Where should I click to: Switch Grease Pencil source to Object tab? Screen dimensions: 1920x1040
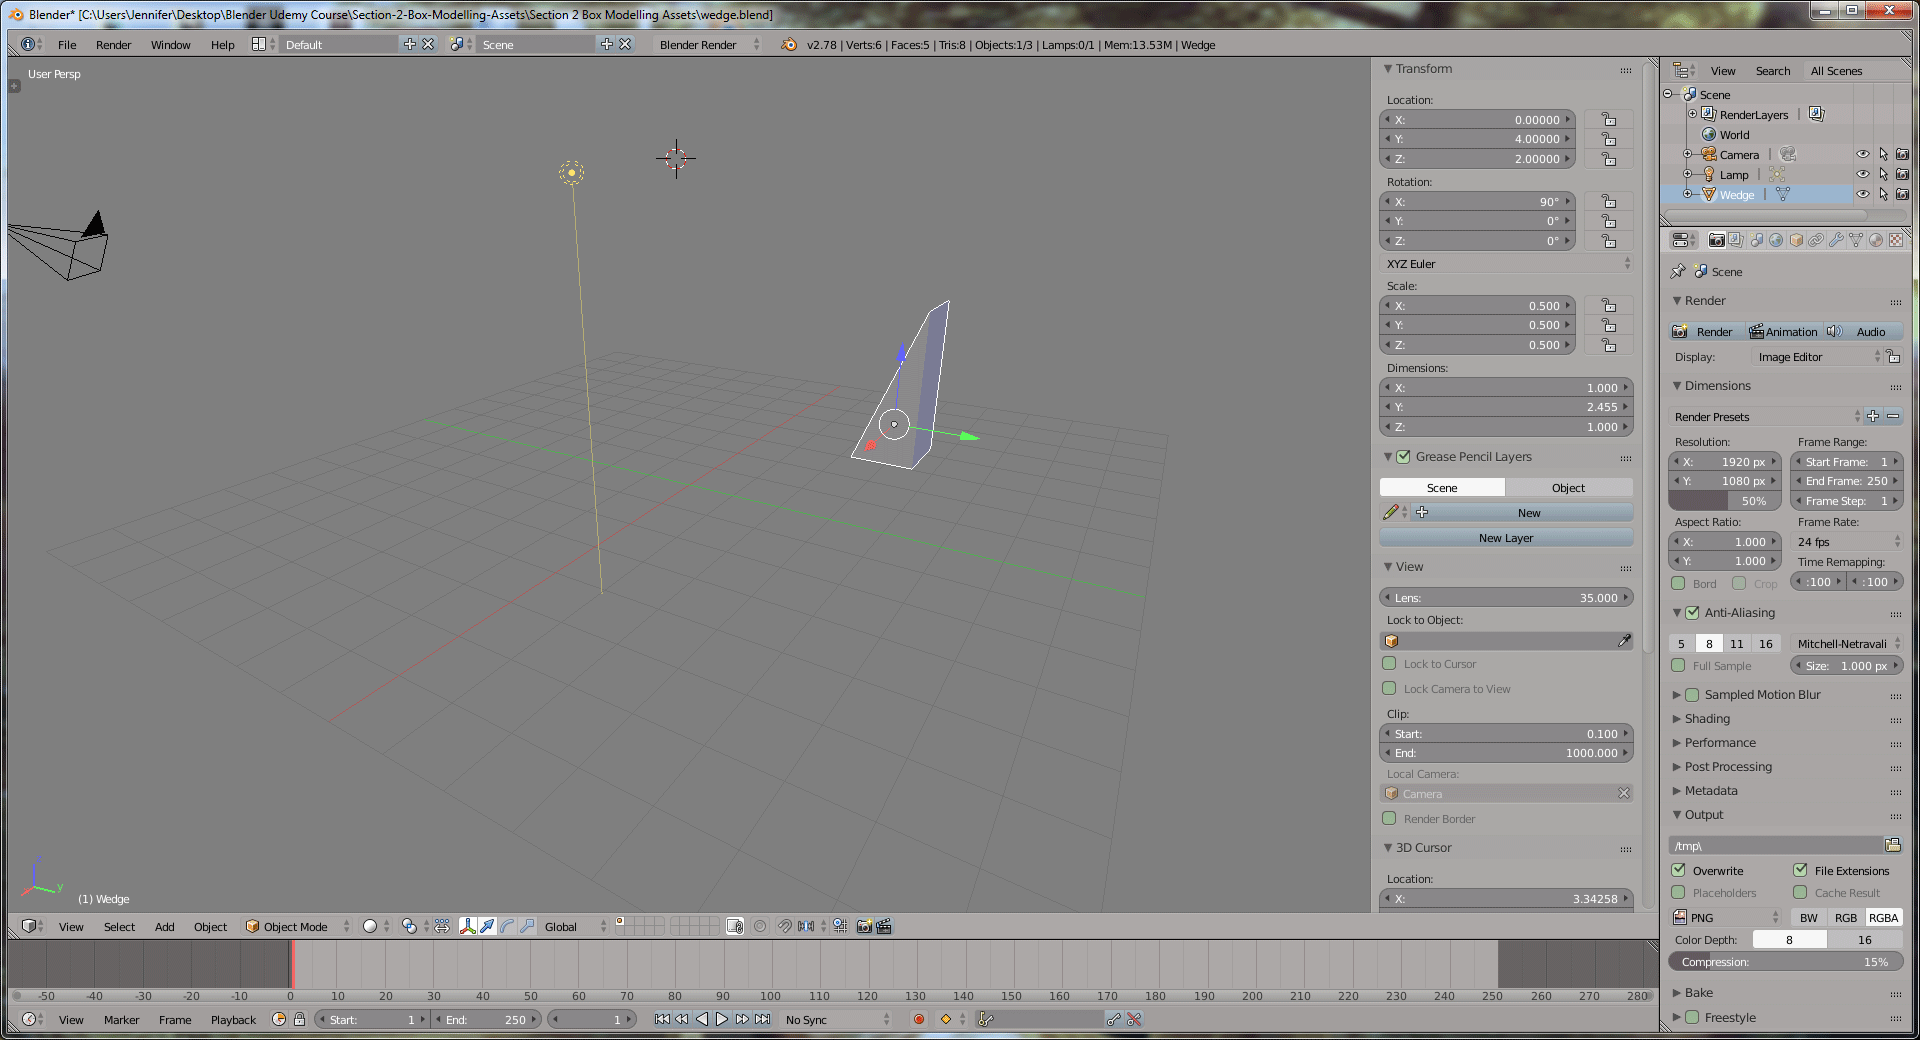[1568, 488]
